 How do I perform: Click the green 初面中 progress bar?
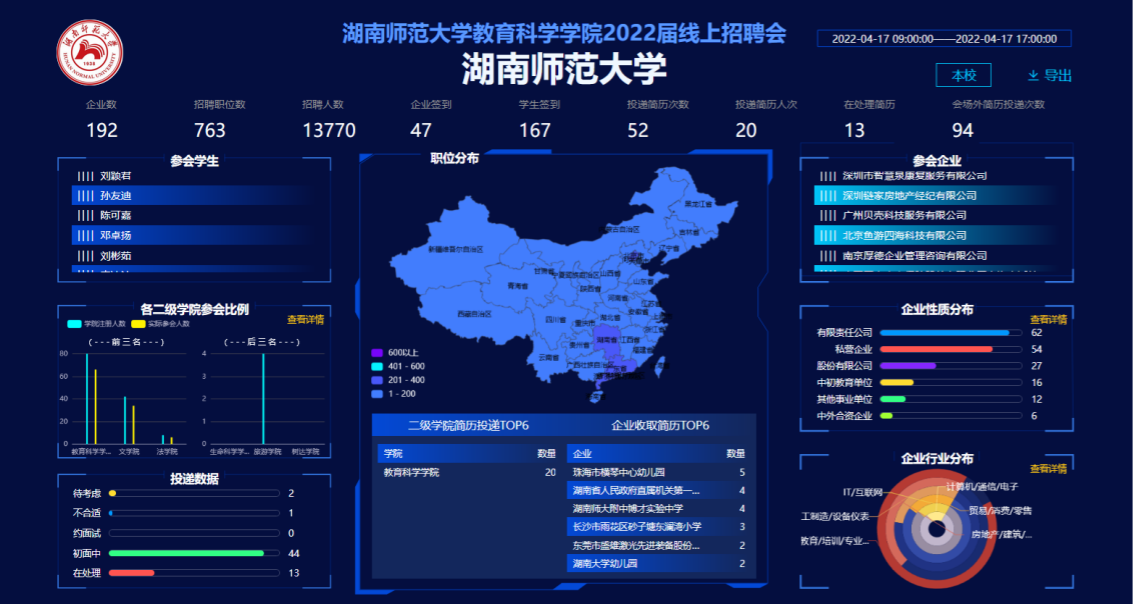(187, 553)
